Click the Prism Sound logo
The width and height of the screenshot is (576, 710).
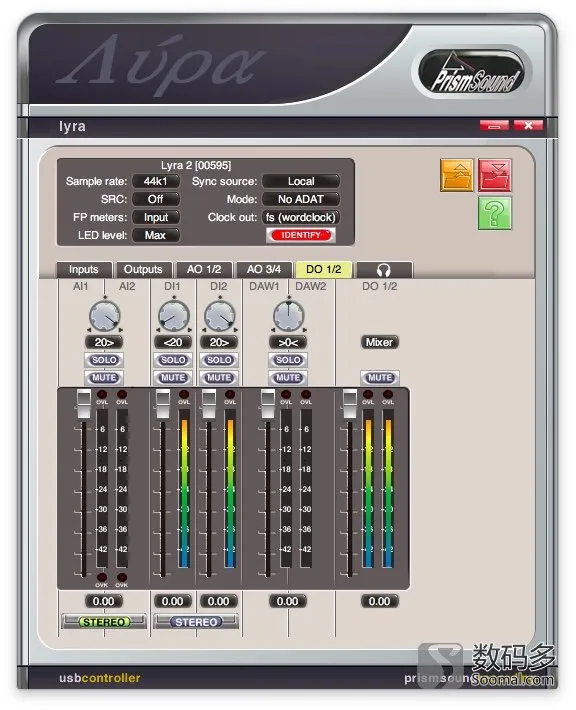(472, 72)
